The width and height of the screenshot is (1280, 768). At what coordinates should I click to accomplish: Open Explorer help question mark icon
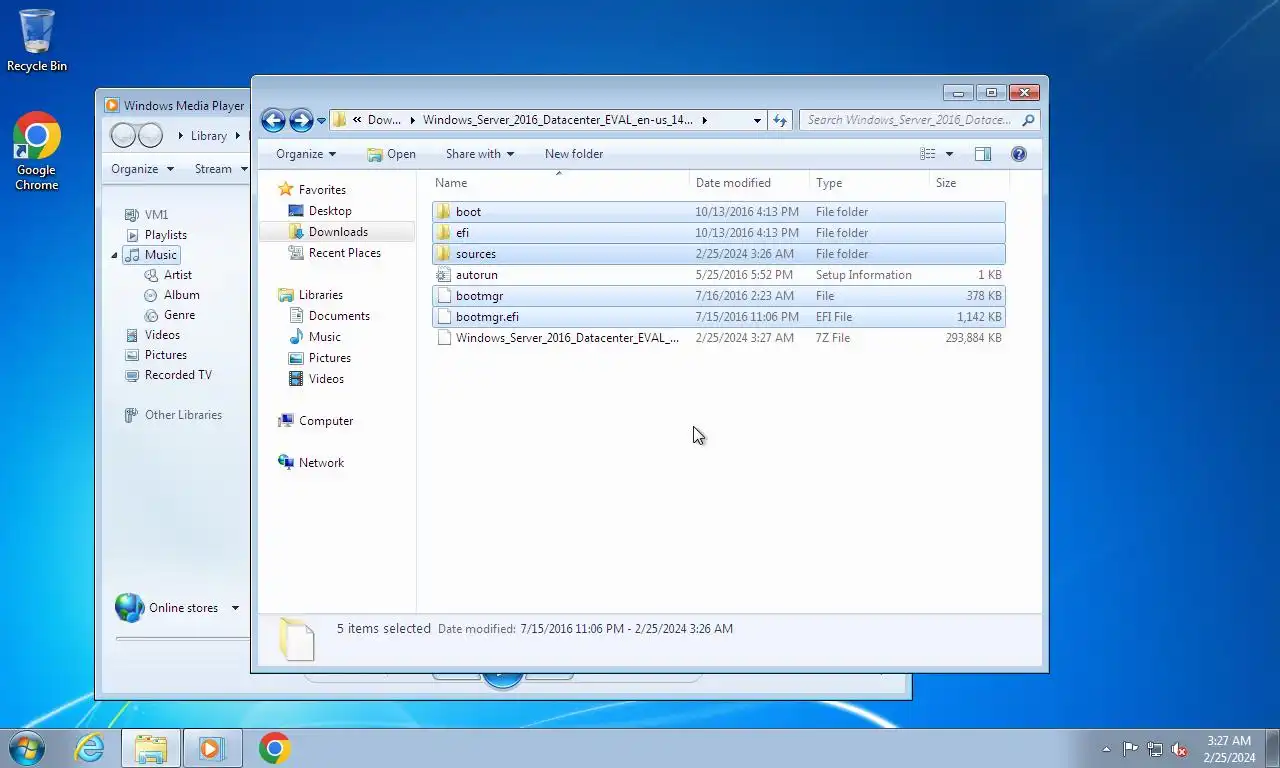click(x=1019, y=154)
